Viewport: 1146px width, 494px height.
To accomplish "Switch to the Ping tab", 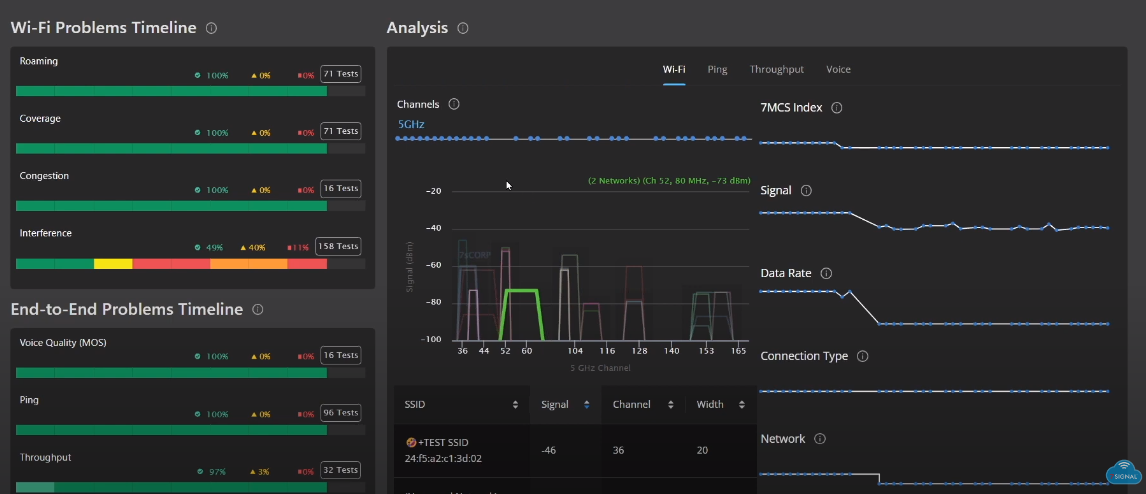I will pos(717,70).
